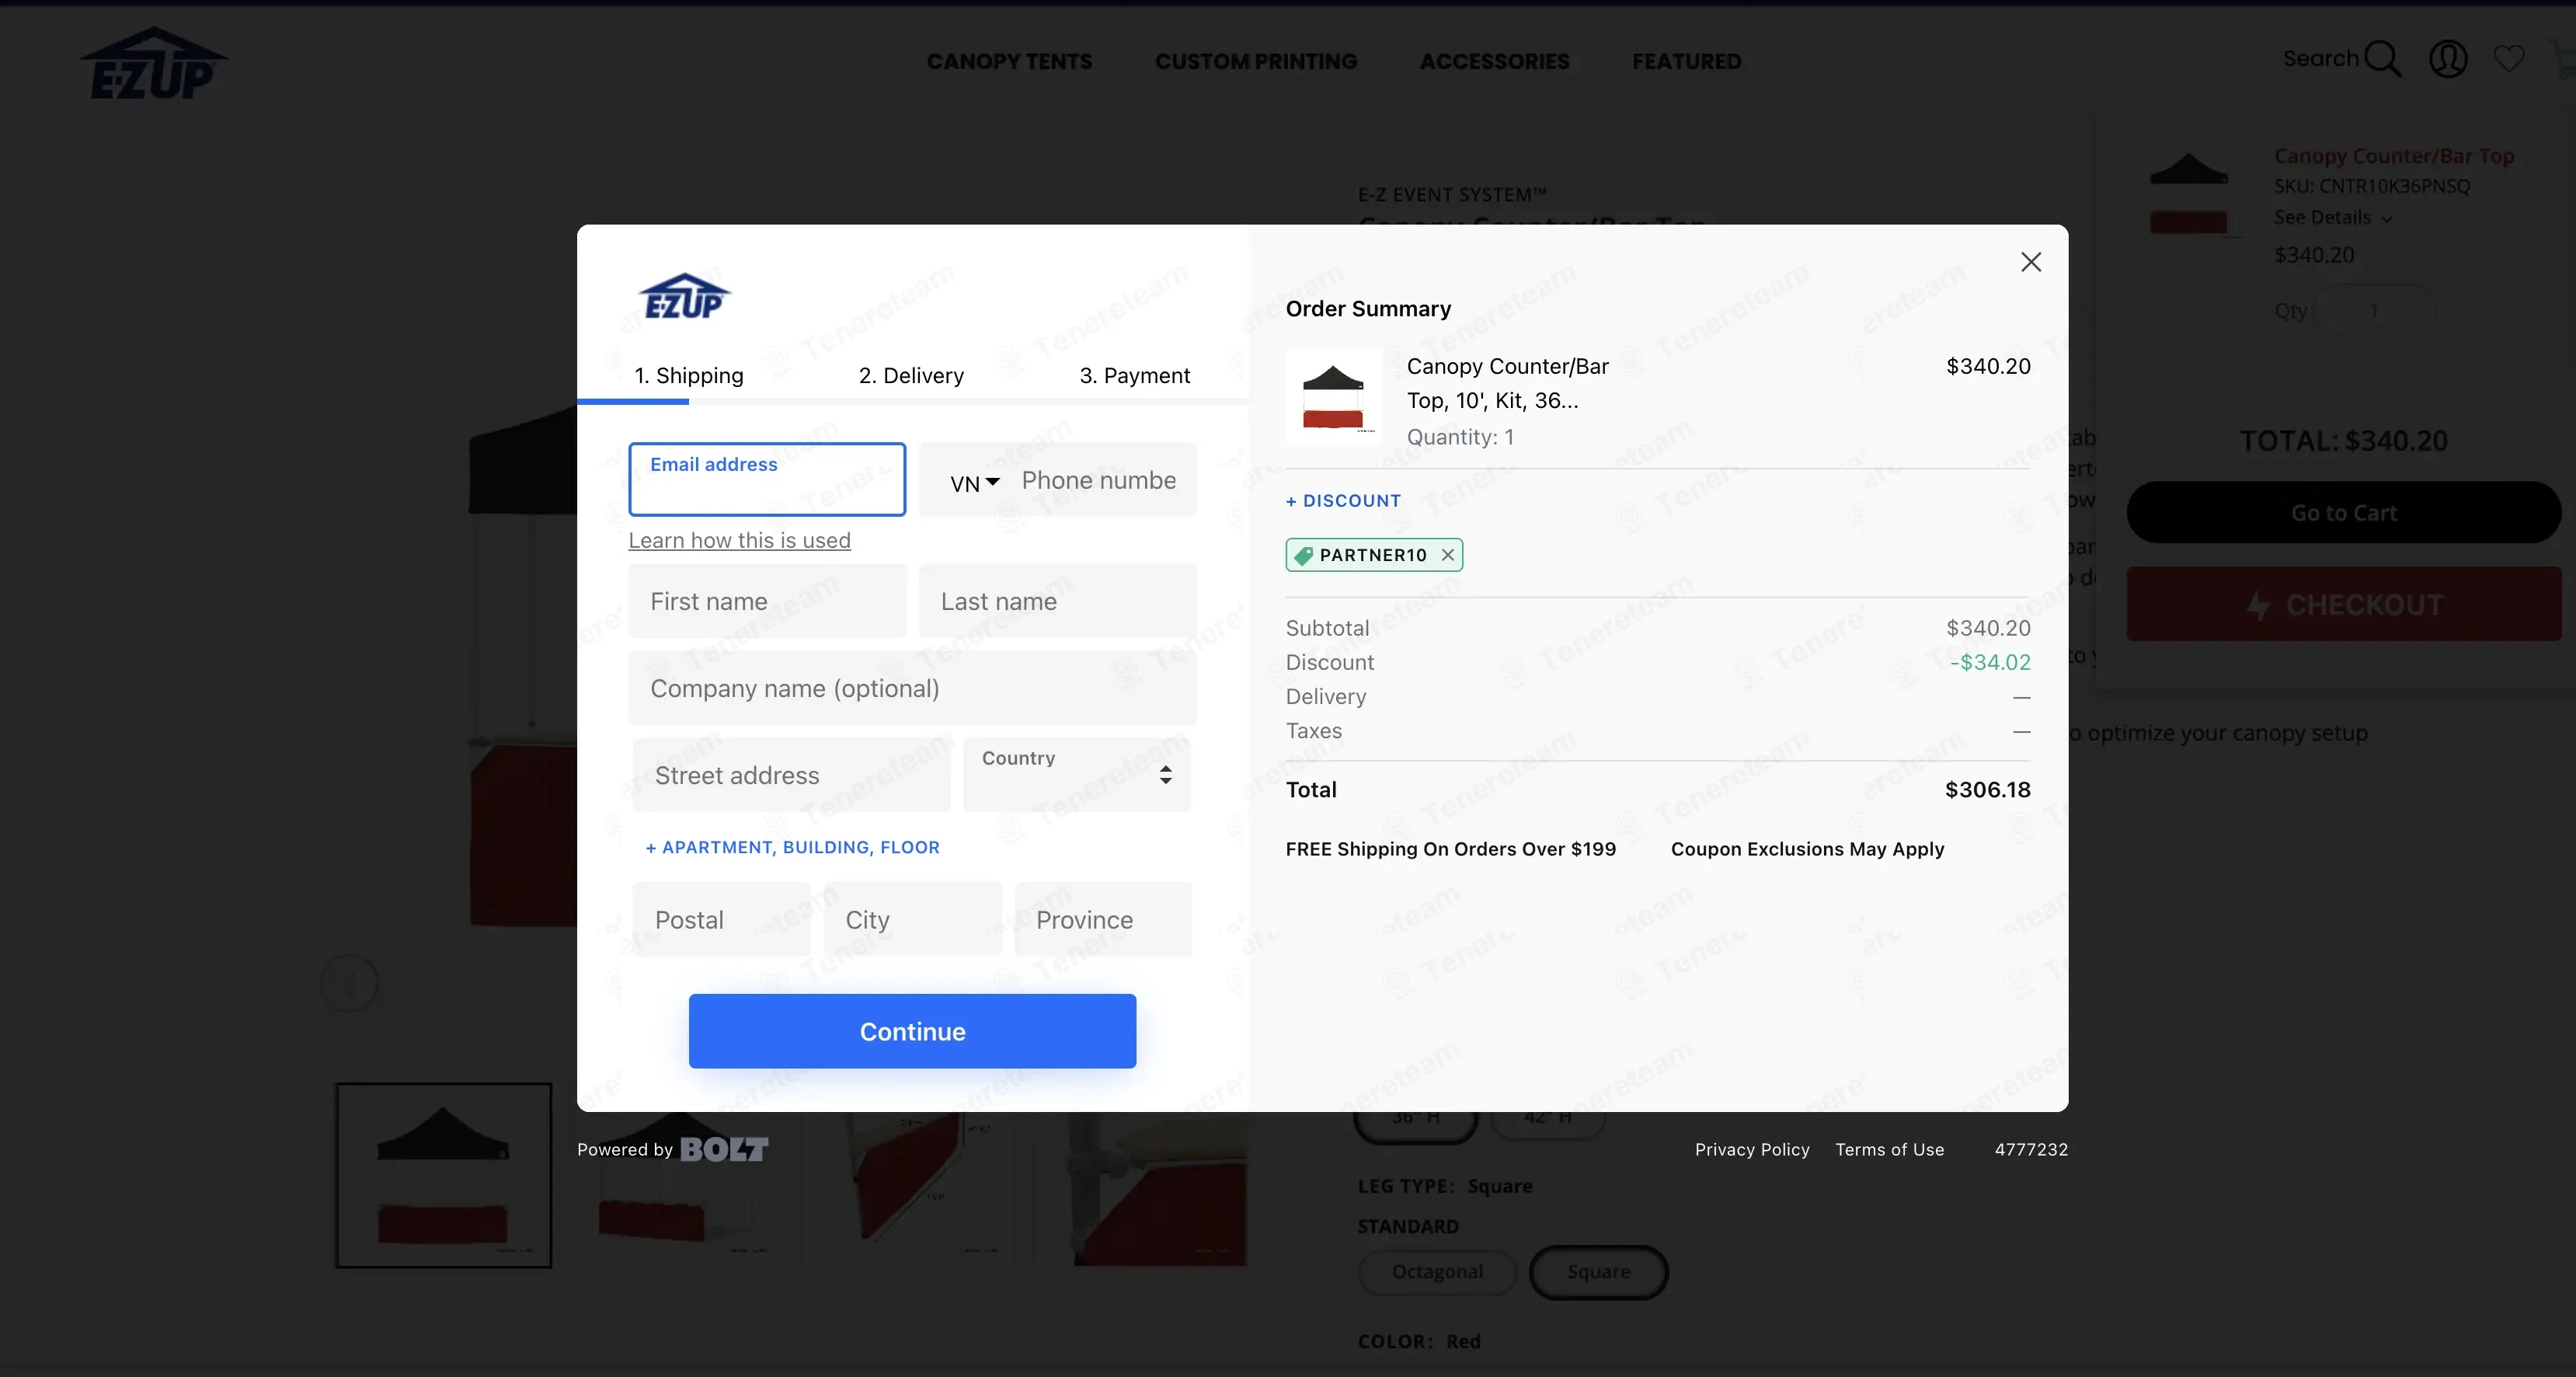This screenshot has height=1377, width=2576.
Task: Click the mini cart product thumbnail
Action: [x=2189, y=195]
